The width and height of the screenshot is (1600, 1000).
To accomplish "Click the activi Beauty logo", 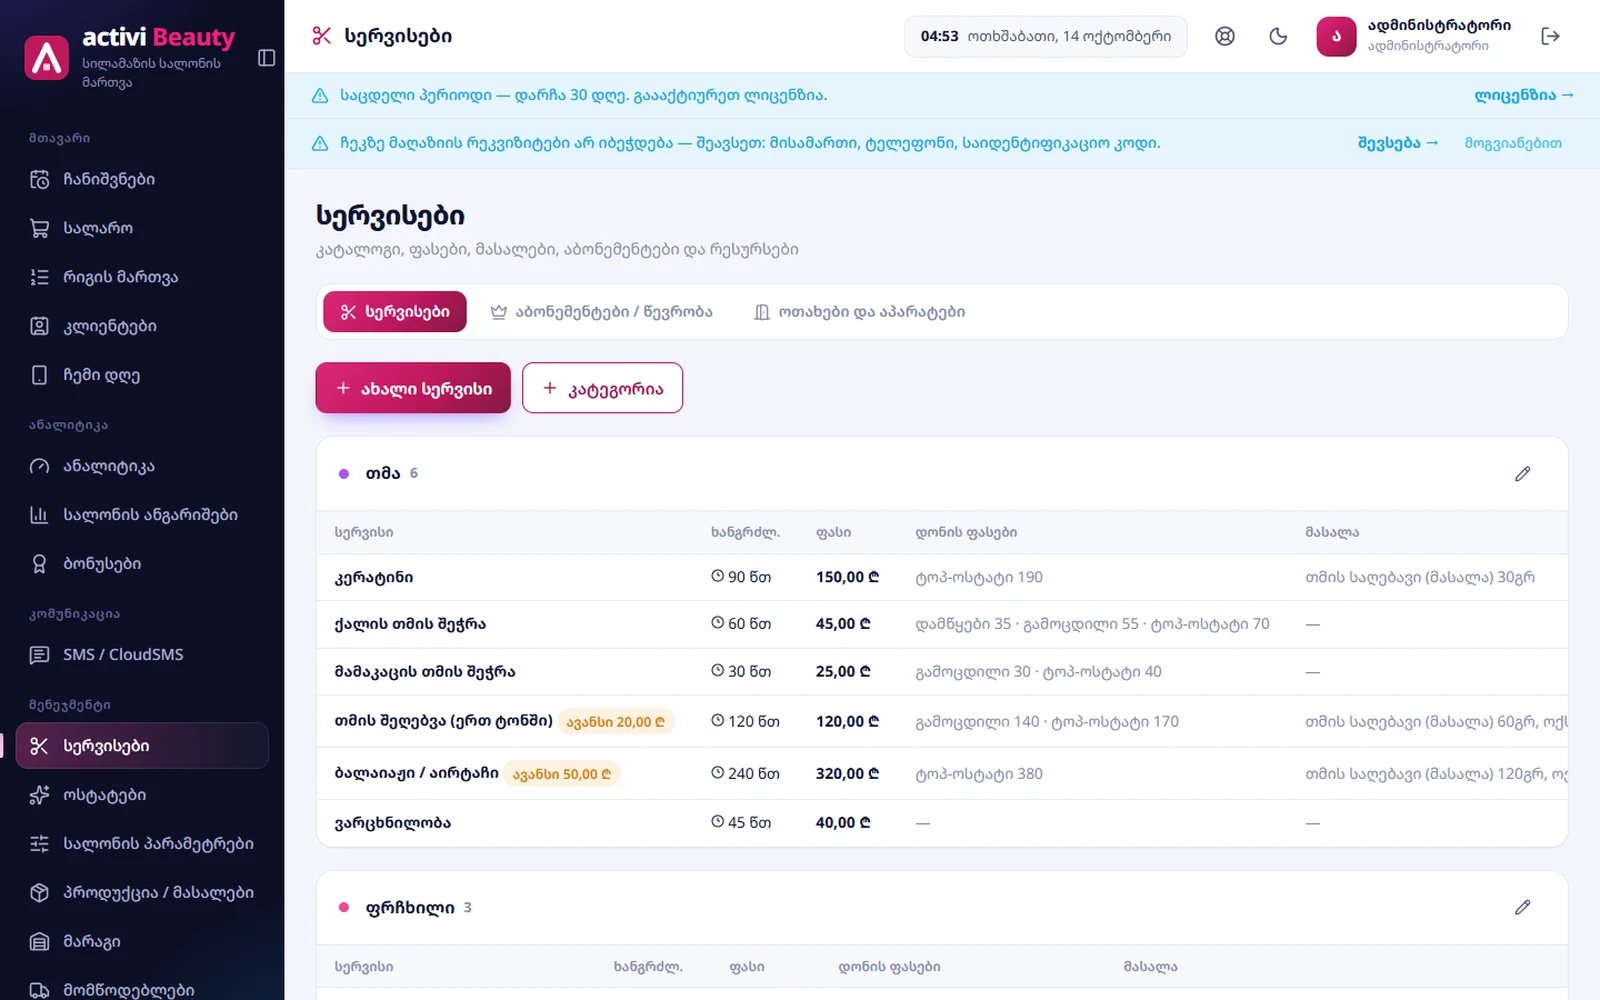I will pyautogui.click(x=47, y=57).
